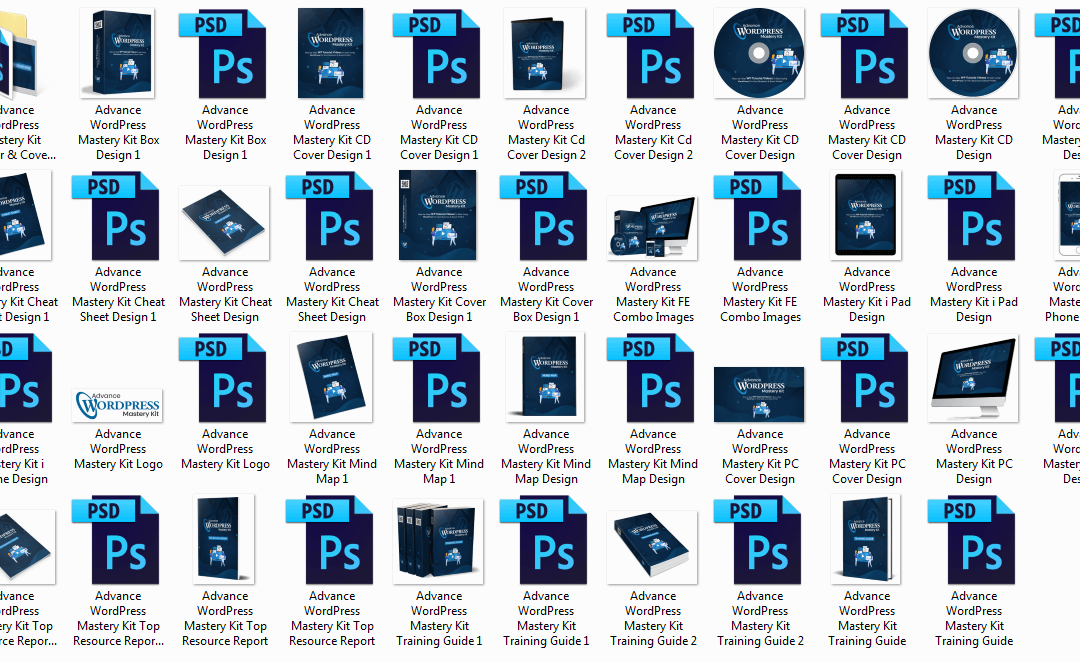Open the image thumbnail labeled Cheat Sheet Design
Image resolution: width=1080 pixels, height=662 pixels.
(x=224, y=223)
